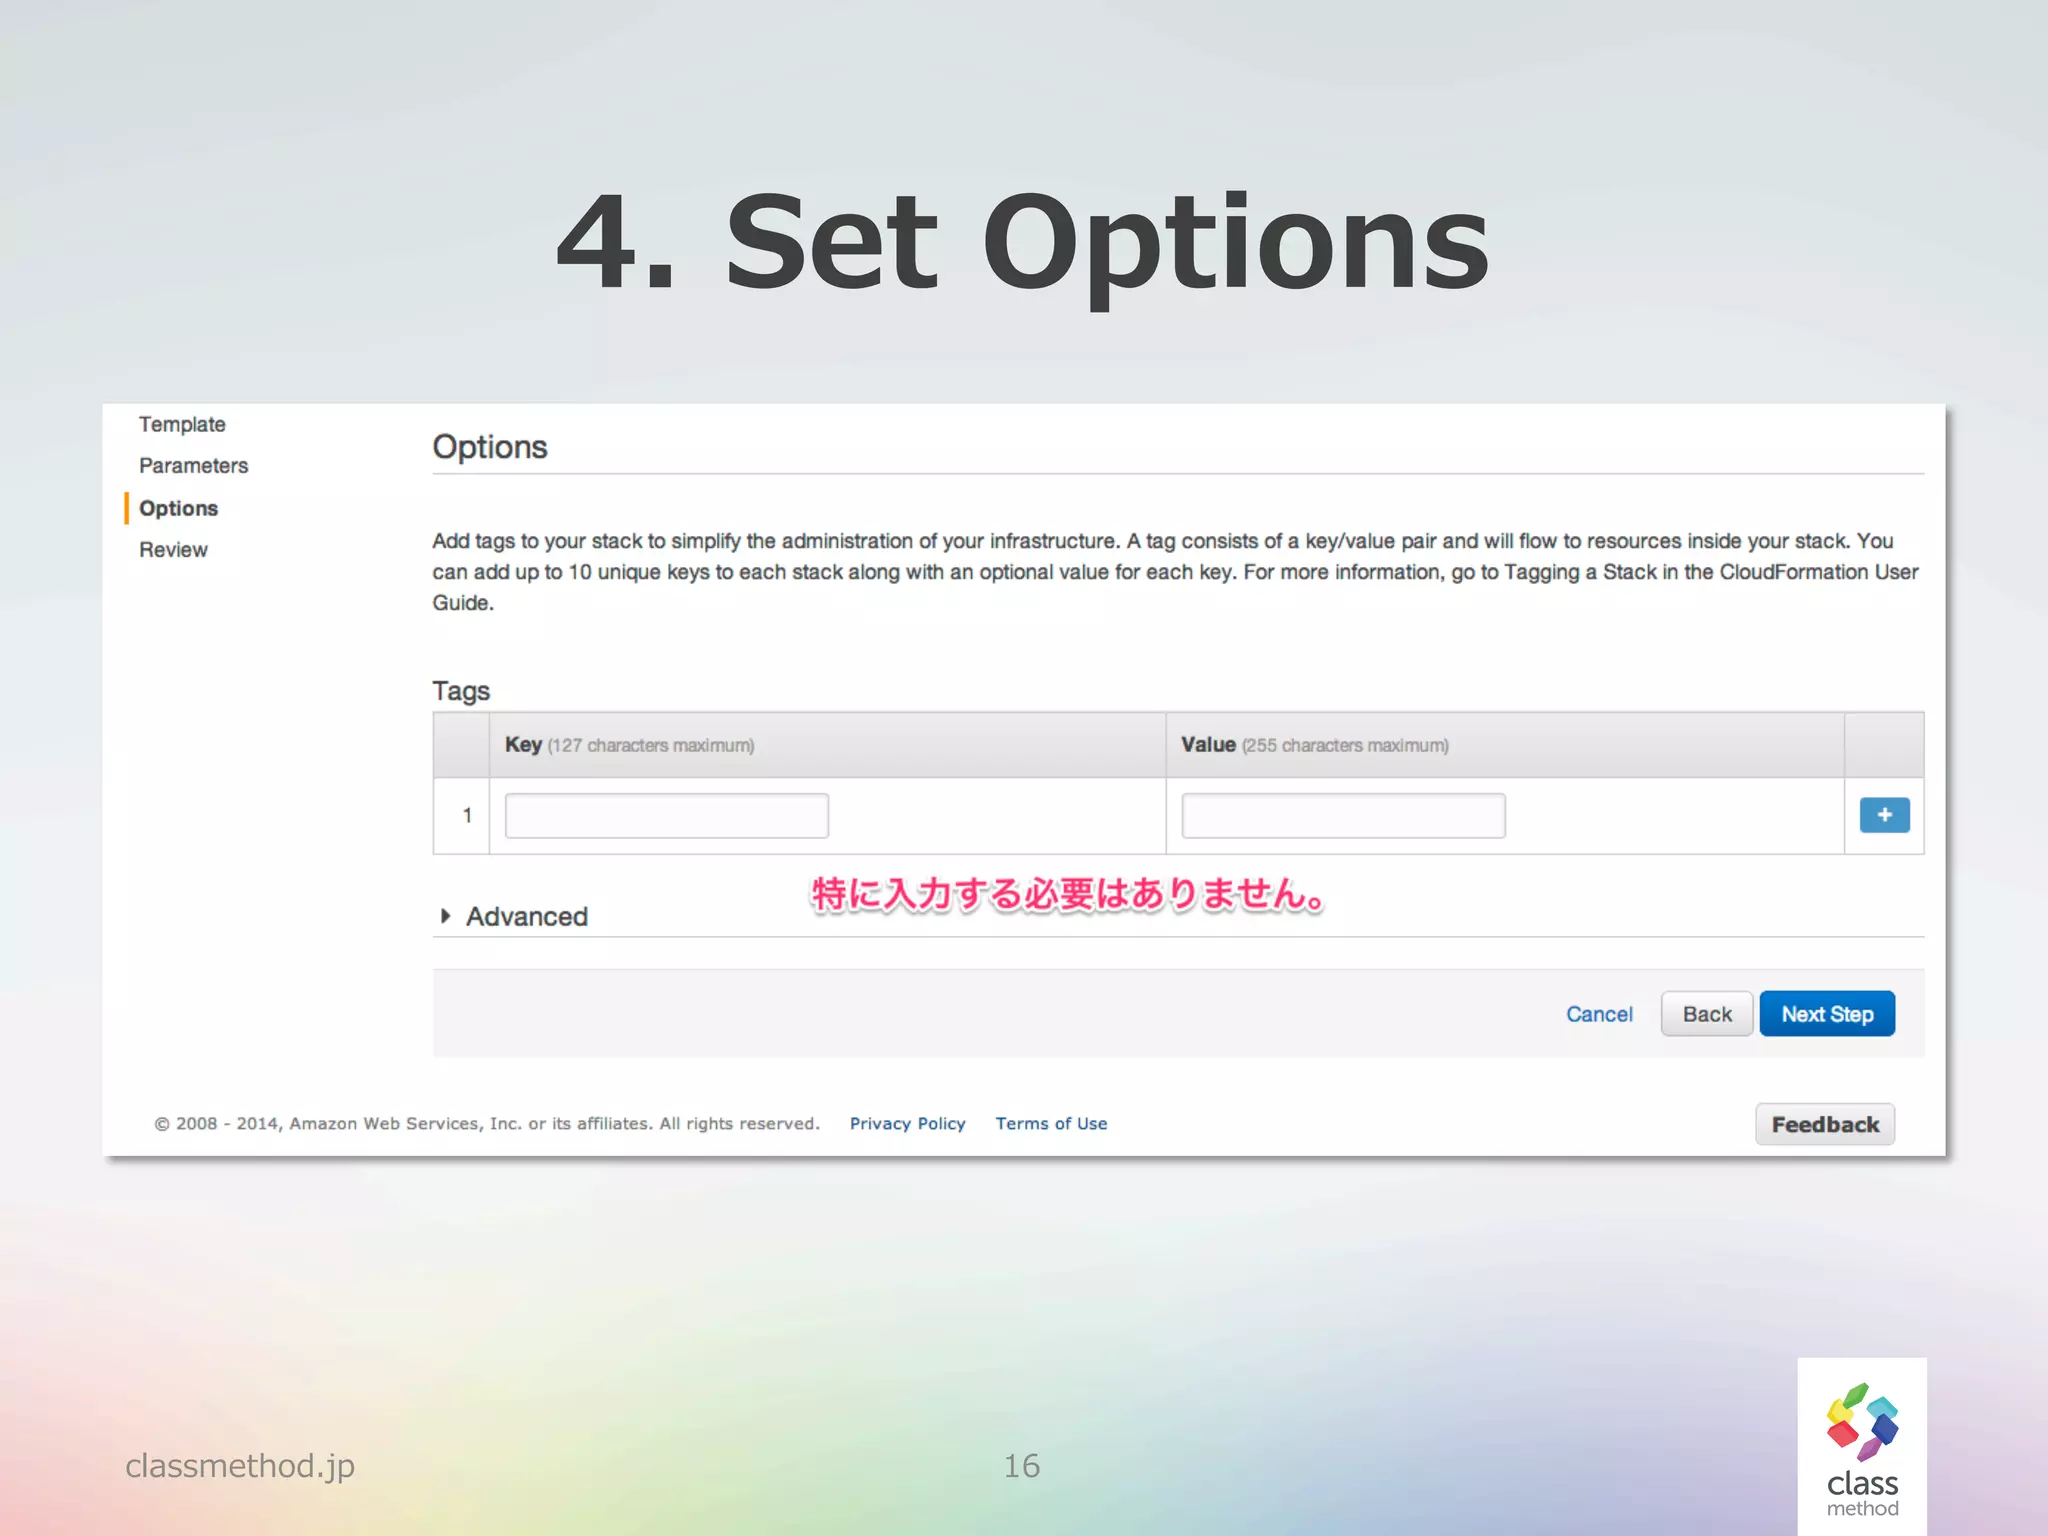This screenshot has height=1536, width=2048.
Task: Select the Options step in sidebar
Action: [178, 508]
